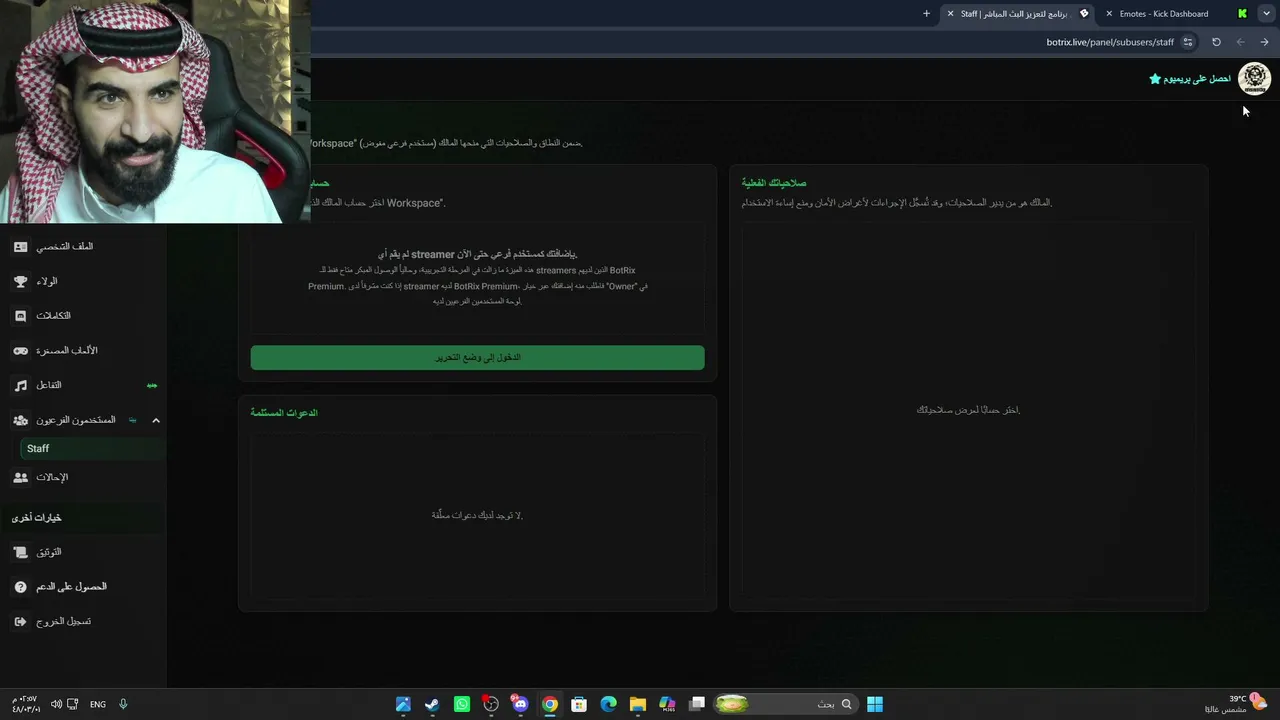Open site settings icon beside the URL
The width and height of the screenshot is (1280, 720).
point(1188,42)
